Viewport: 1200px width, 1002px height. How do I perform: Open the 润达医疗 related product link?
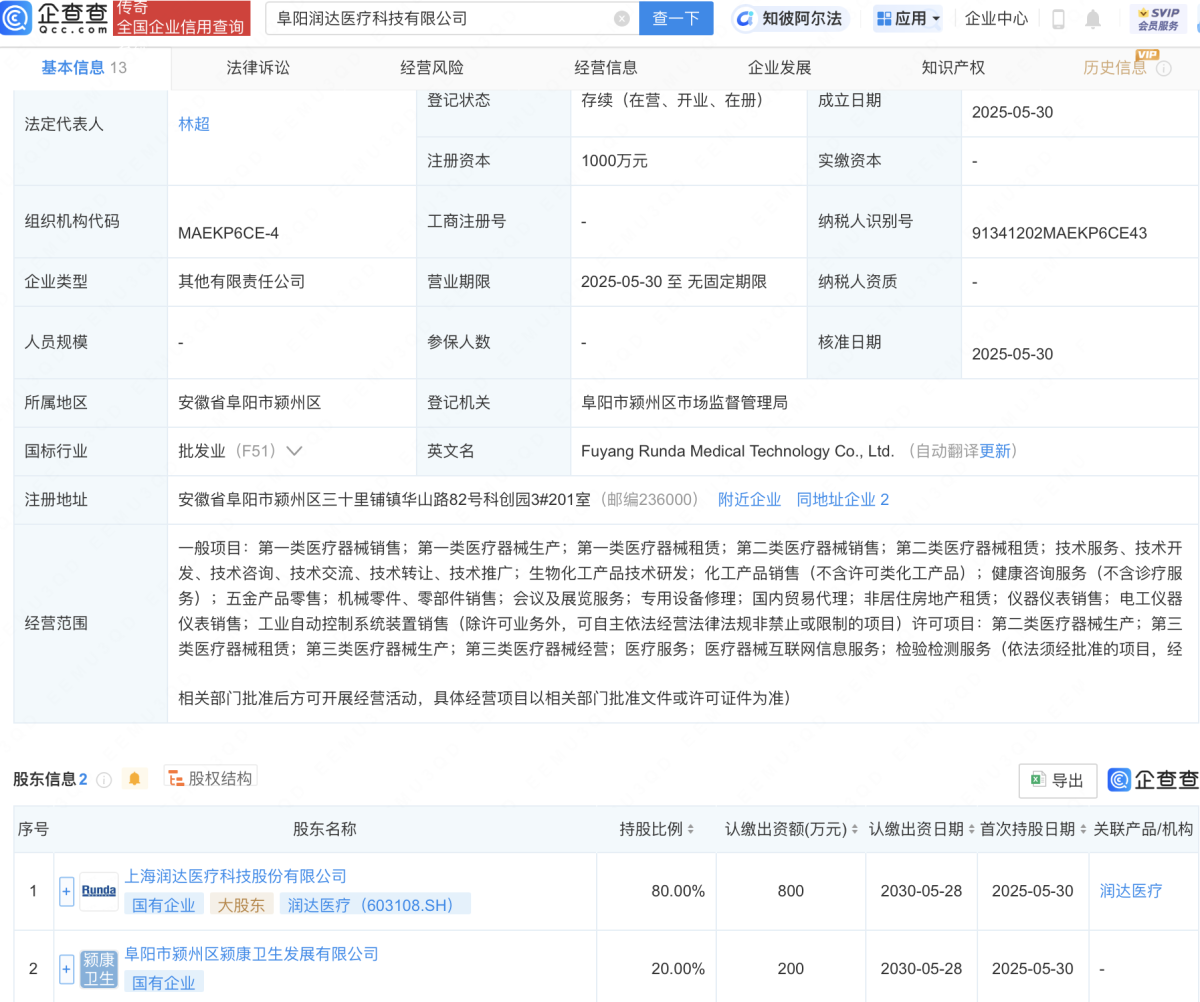click(1131, 891)
